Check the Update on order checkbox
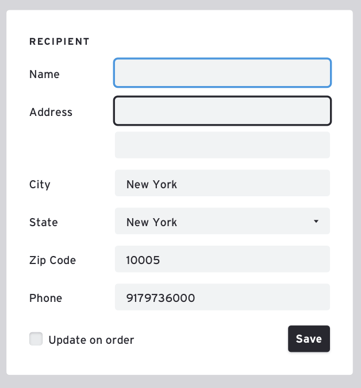The width and height of the screenshot is (361, 388). click(36, 339)
